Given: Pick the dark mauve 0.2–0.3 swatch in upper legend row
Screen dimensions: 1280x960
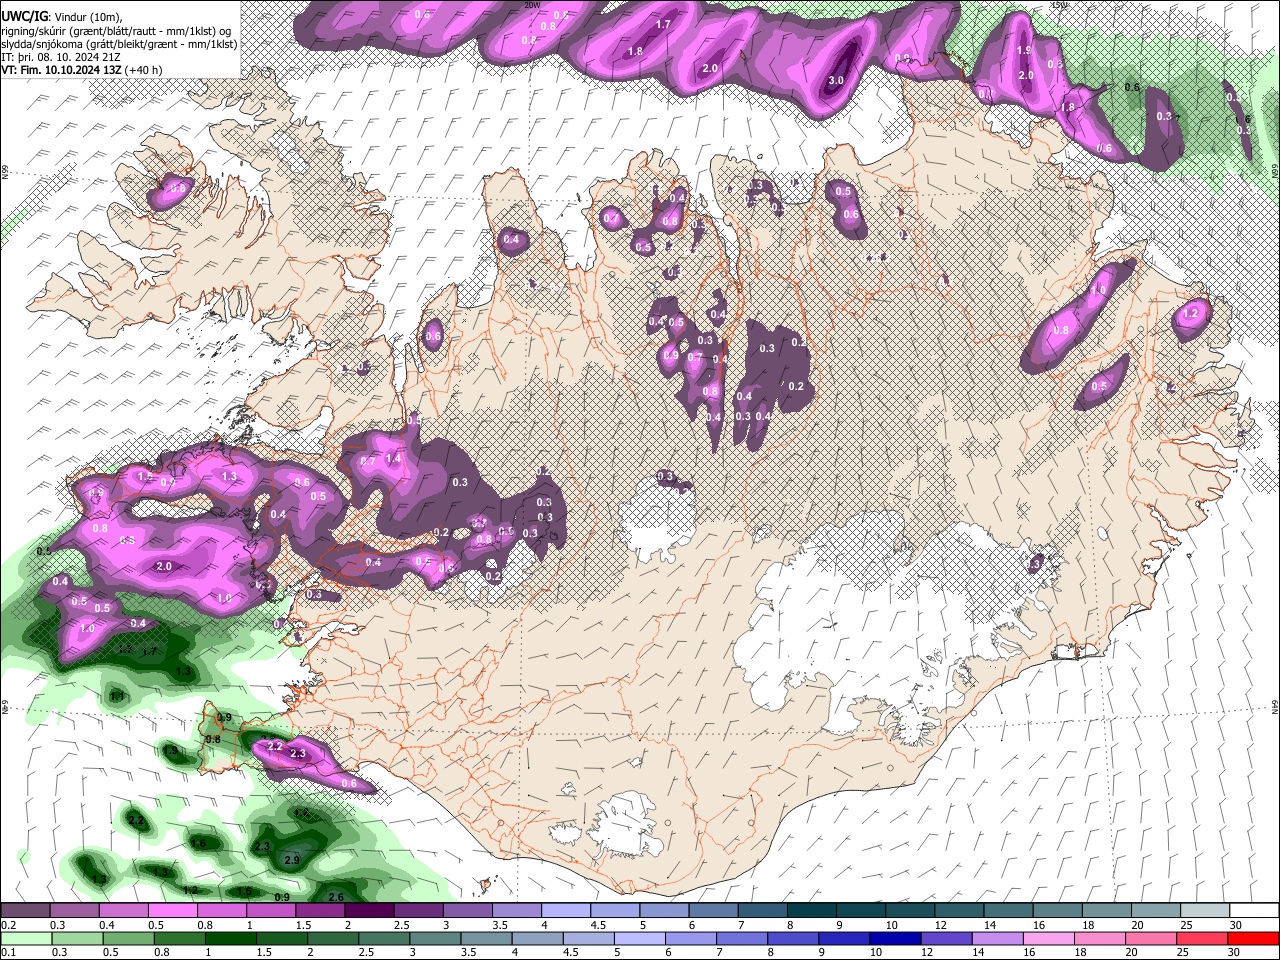Looking at the screenshot, I should [25, 911].
